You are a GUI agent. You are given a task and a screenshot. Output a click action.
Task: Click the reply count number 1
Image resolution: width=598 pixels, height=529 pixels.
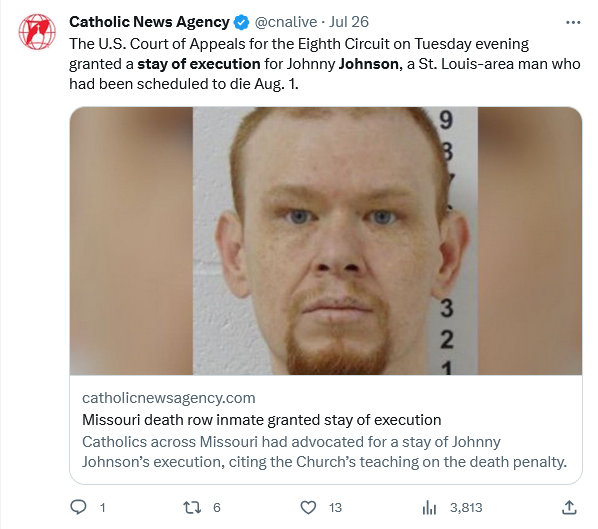pos(102,508)
